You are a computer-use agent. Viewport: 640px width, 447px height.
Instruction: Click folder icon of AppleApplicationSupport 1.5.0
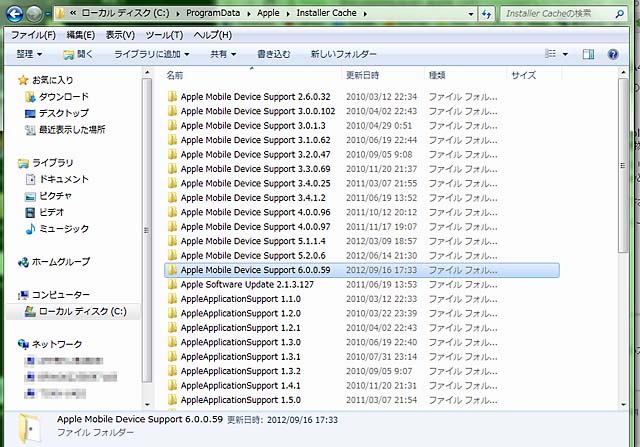172,400
